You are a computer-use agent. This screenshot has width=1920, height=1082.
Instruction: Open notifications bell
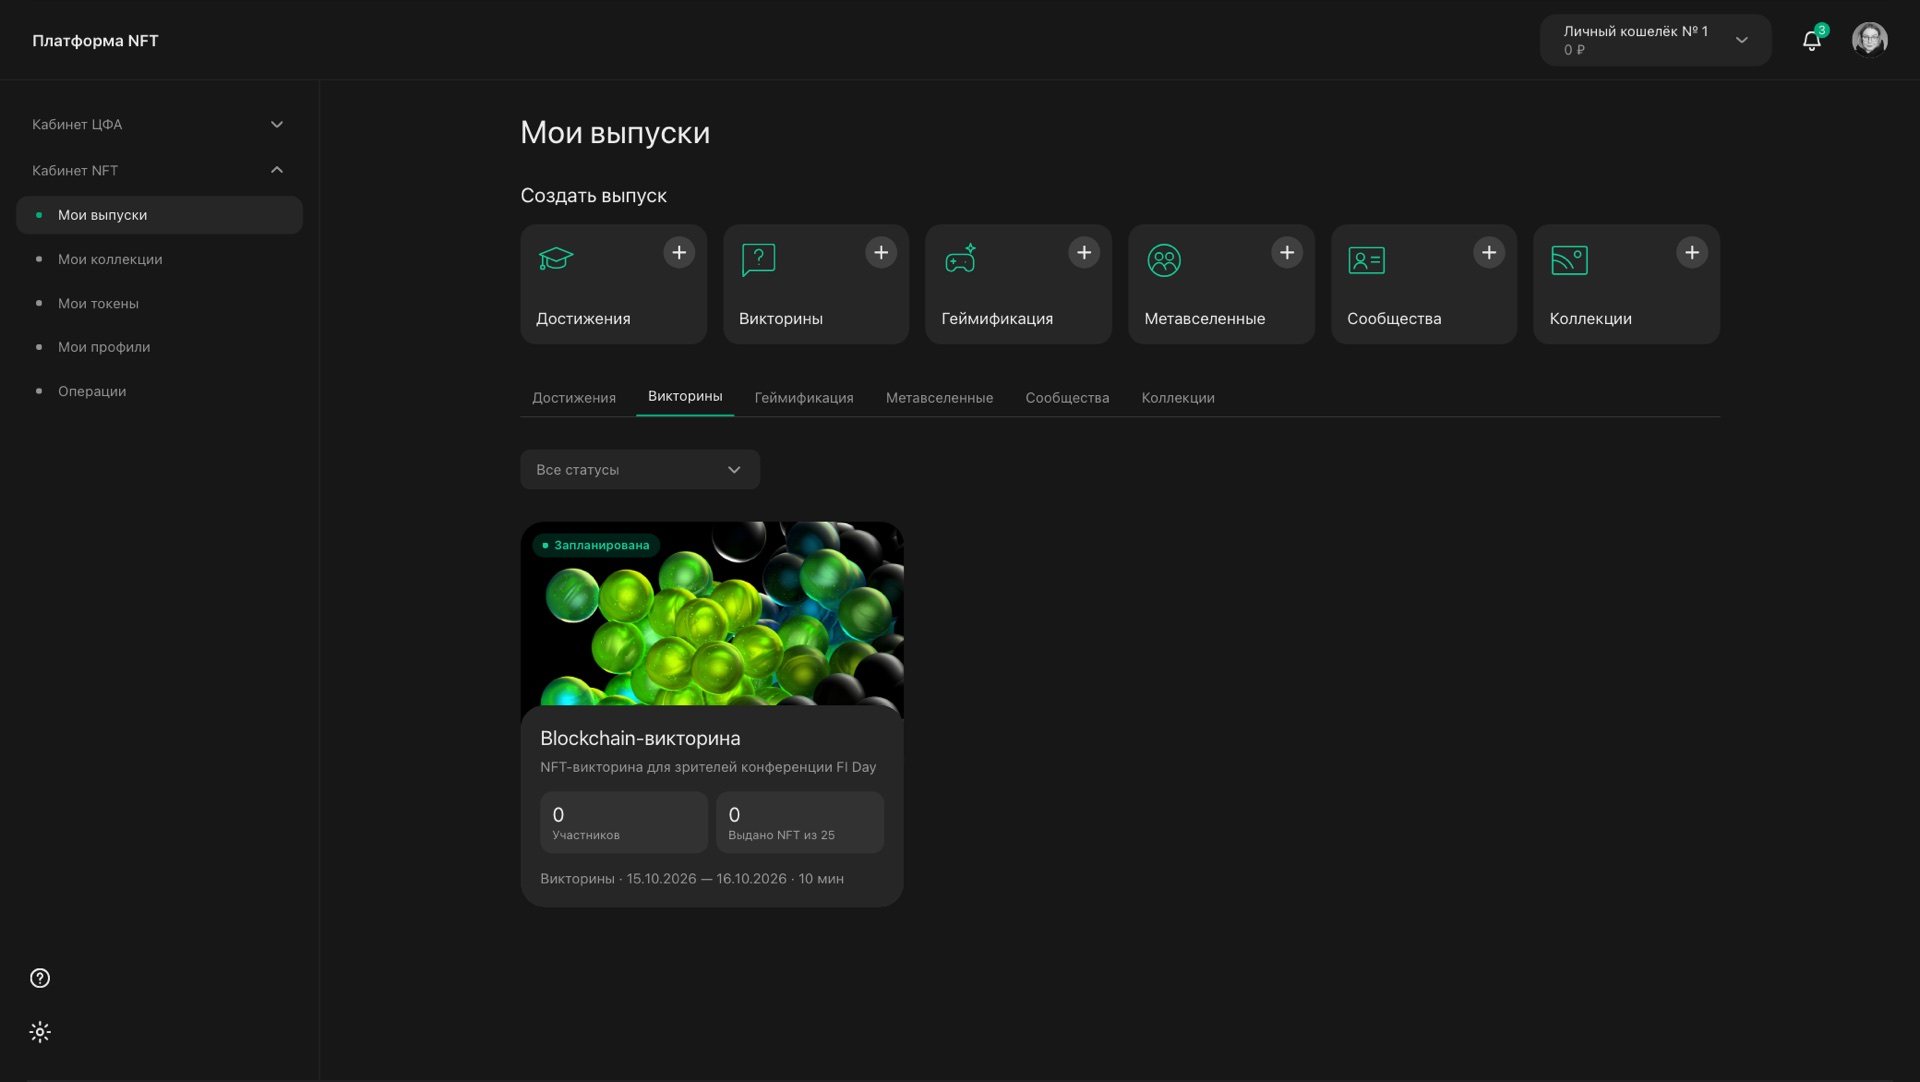point(1812,40)
